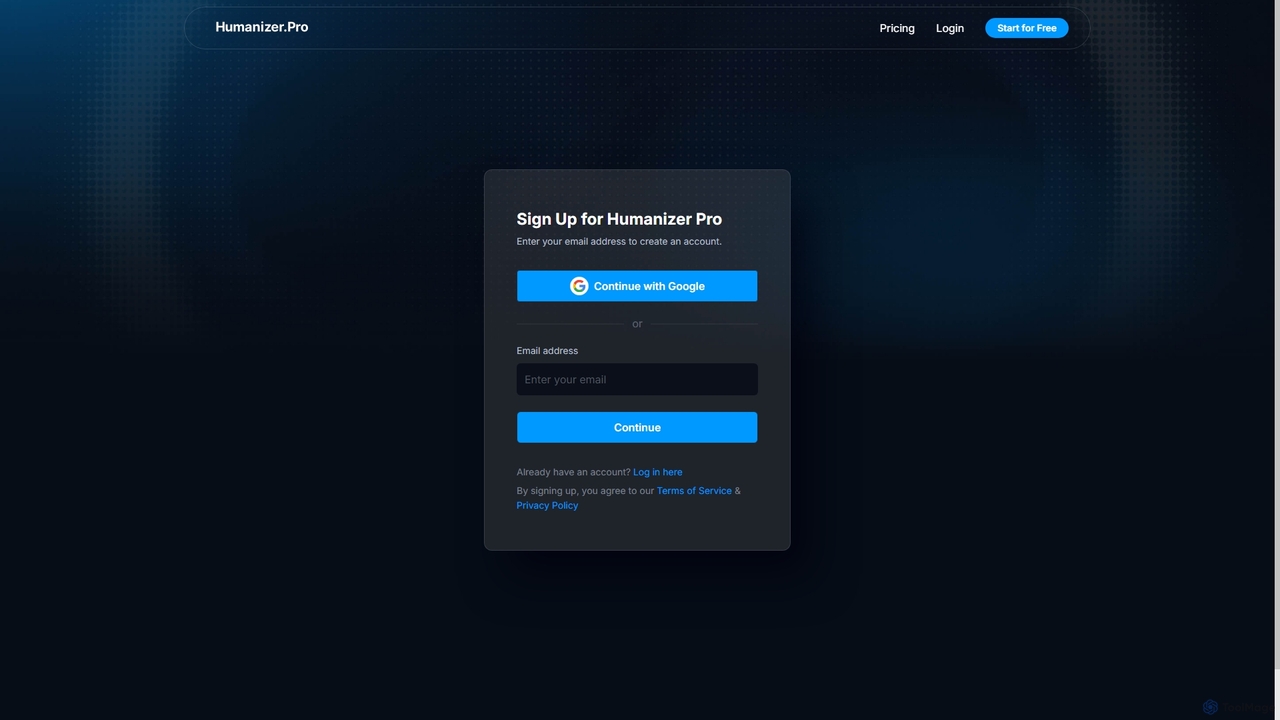
Task: Click the Email address label
Action: [547, 351]
